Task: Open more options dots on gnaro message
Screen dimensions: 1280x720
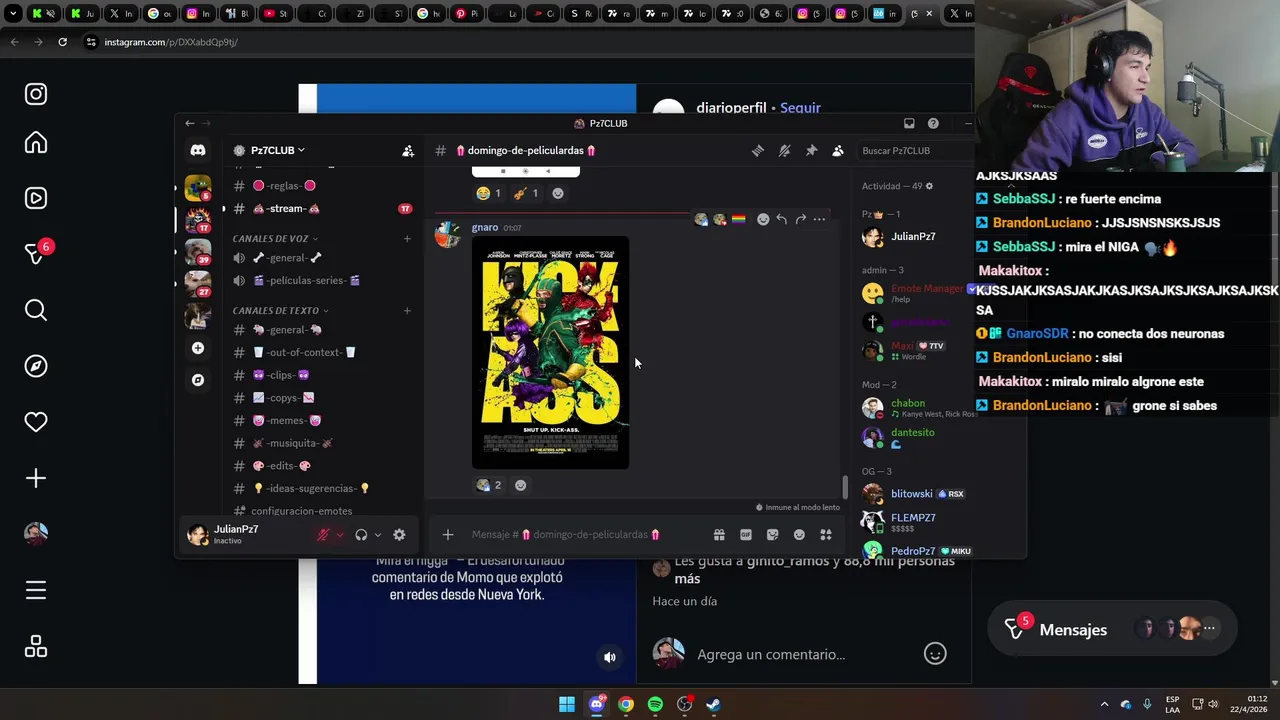Action: (x=819, y=219)
